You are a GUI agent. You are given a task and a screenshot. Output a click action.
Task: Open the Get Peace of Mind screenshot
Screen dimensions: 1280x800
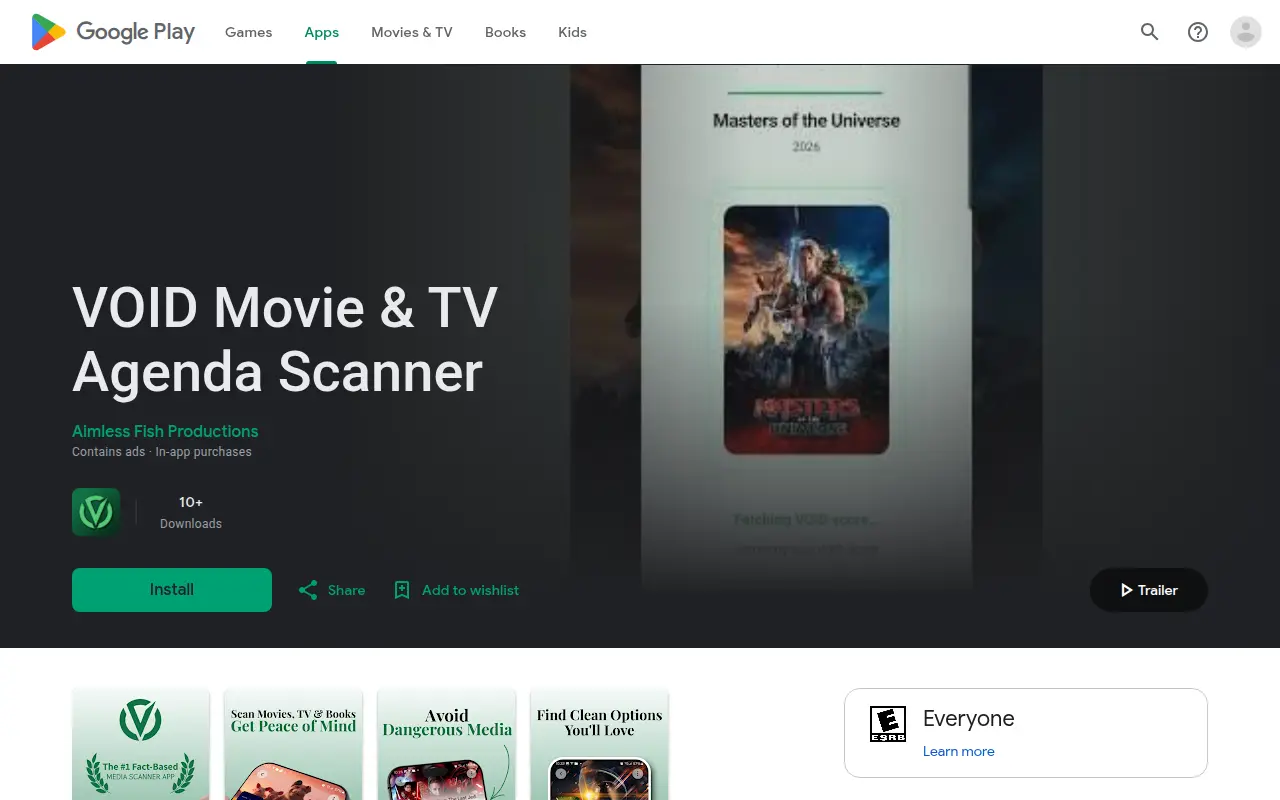coord(293,744)
